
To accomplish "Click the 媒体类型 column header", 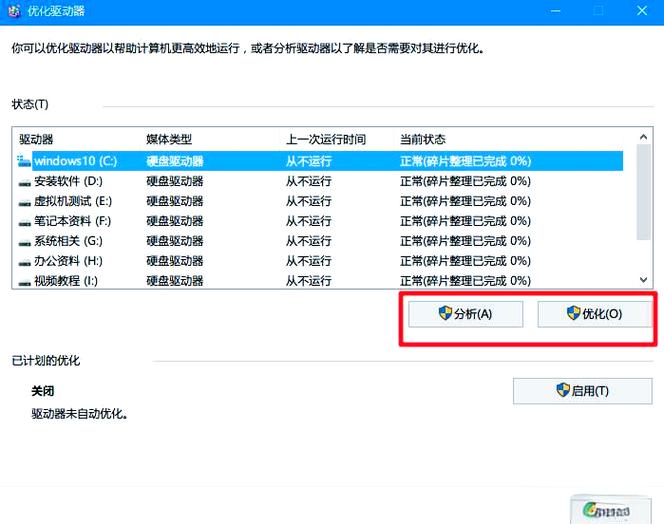I will click(x=169, y=139).
